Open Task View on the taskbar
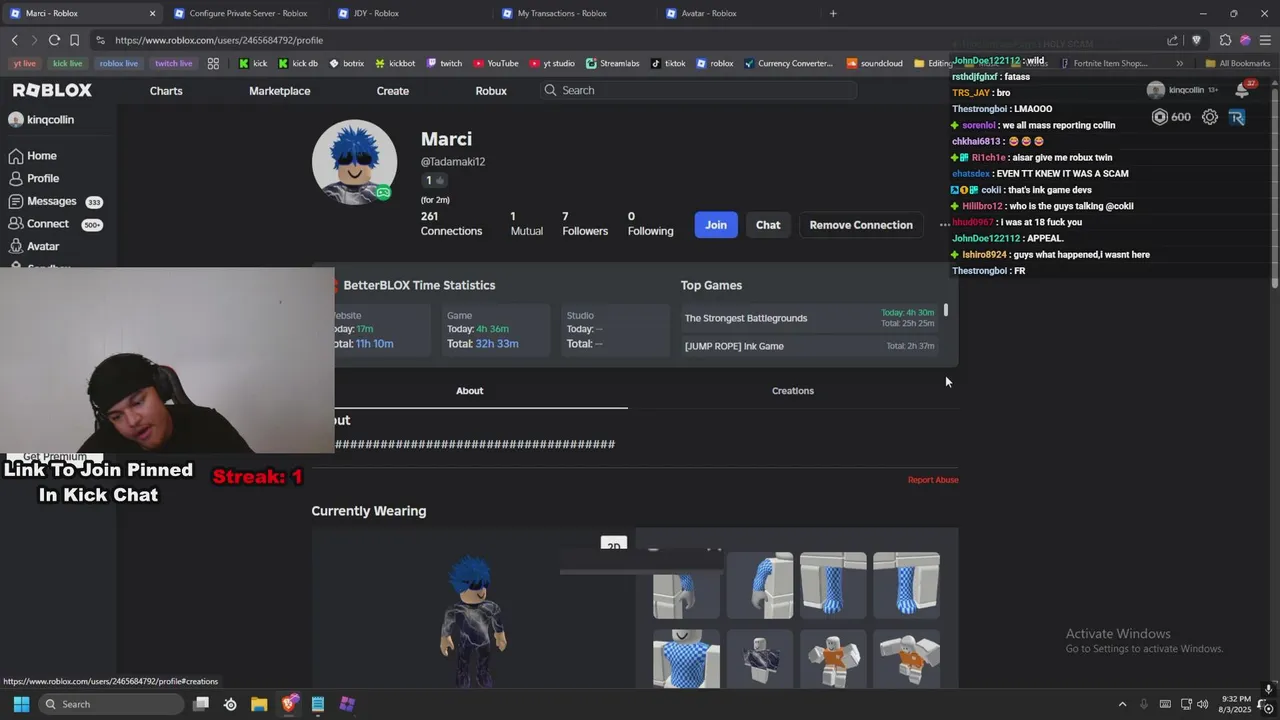Screen dimensions: 1280x720 pyautogui.click(x=201, y=704)
